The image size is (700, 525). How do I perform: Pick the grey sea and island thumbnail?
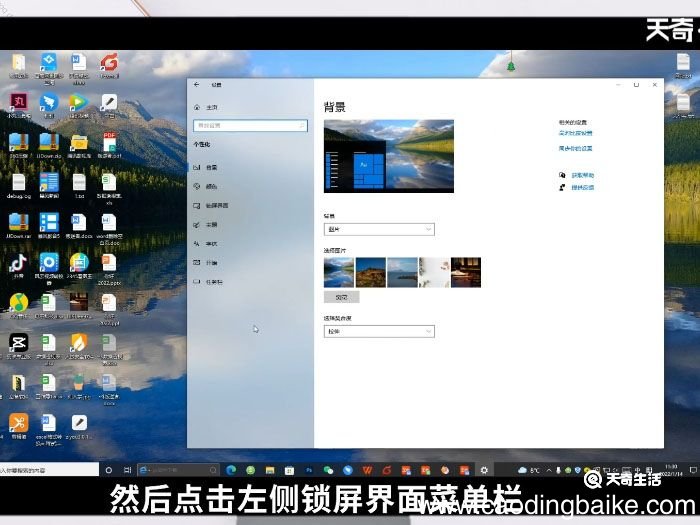(x=402, y=272)
